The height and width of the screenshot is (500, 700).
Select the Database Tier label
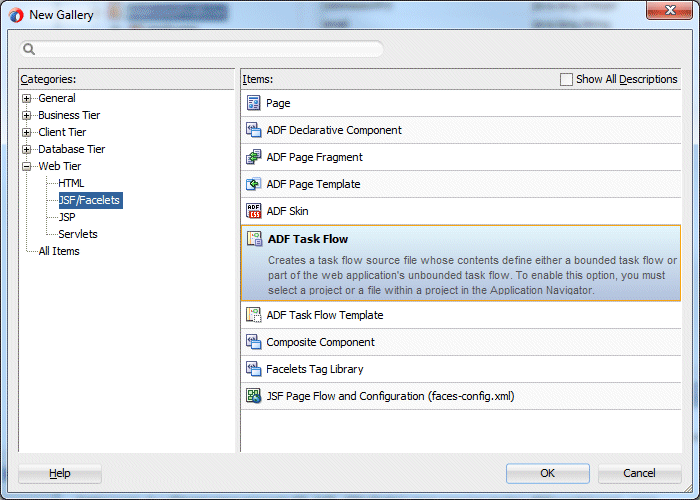point(71,149)
